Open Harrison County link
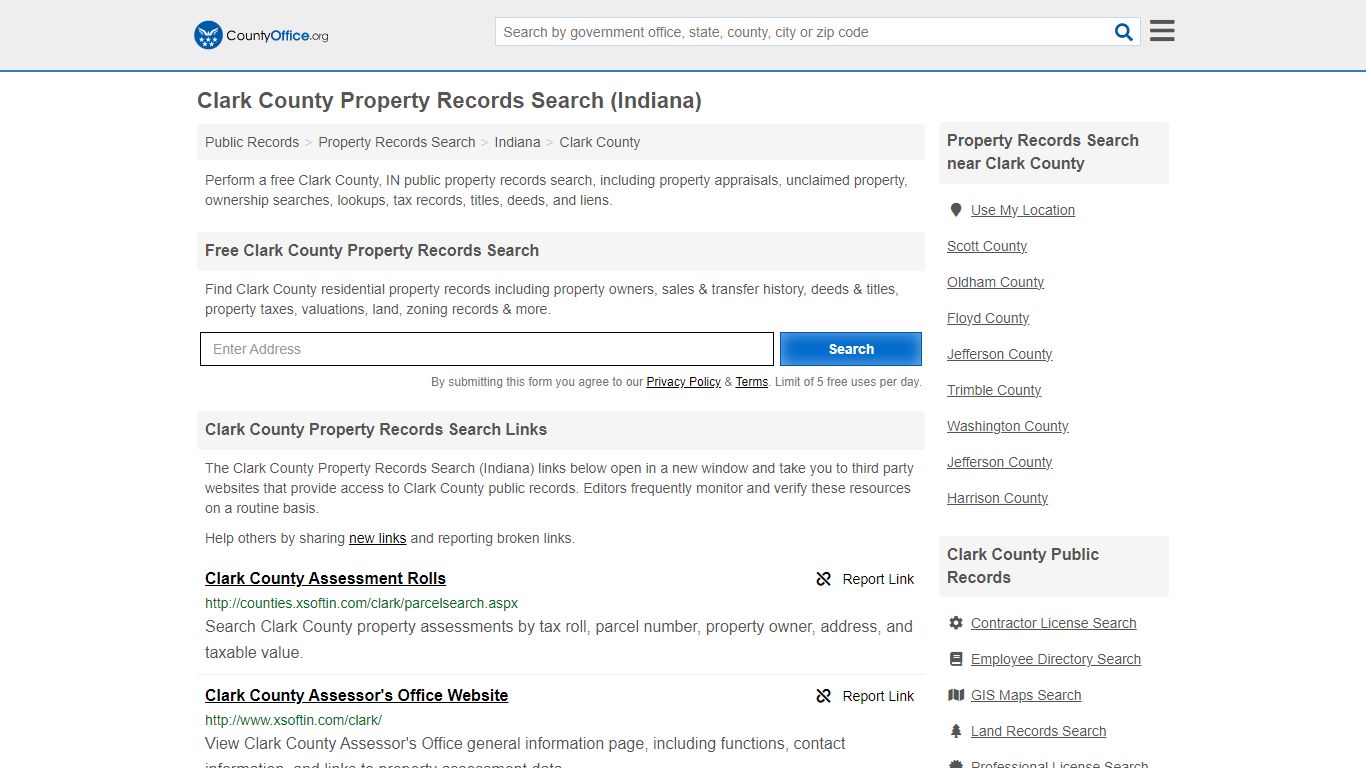This screenshot has height=768, width=1366. 997,498
